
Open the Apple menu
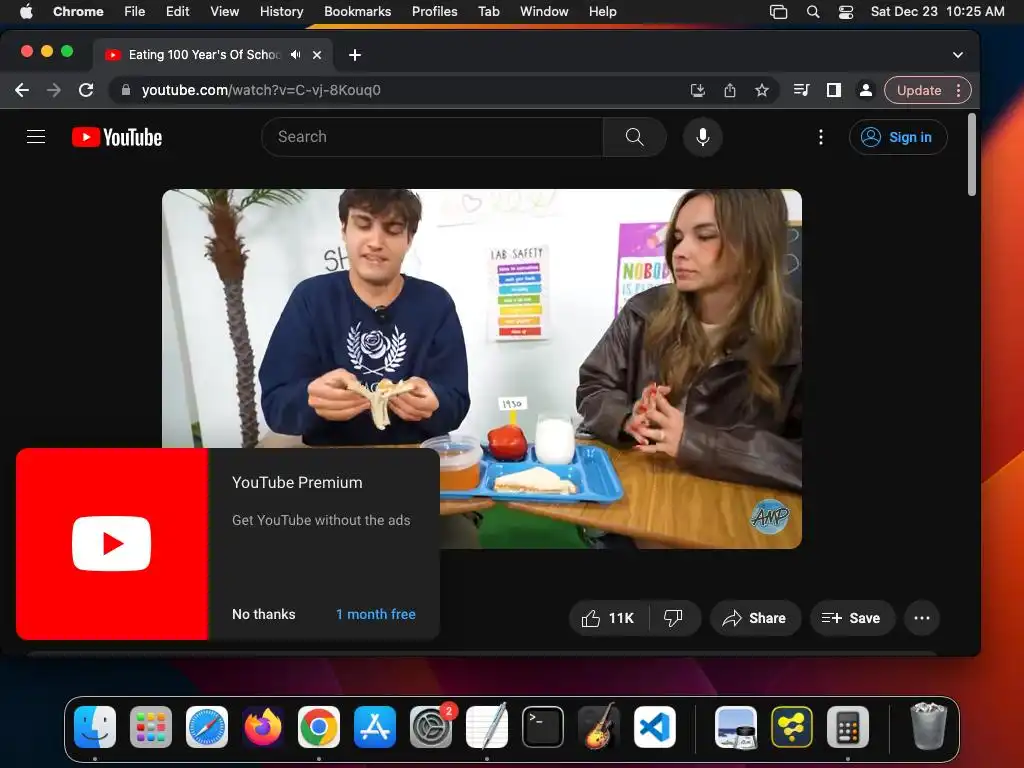click(x=26, y=11)
